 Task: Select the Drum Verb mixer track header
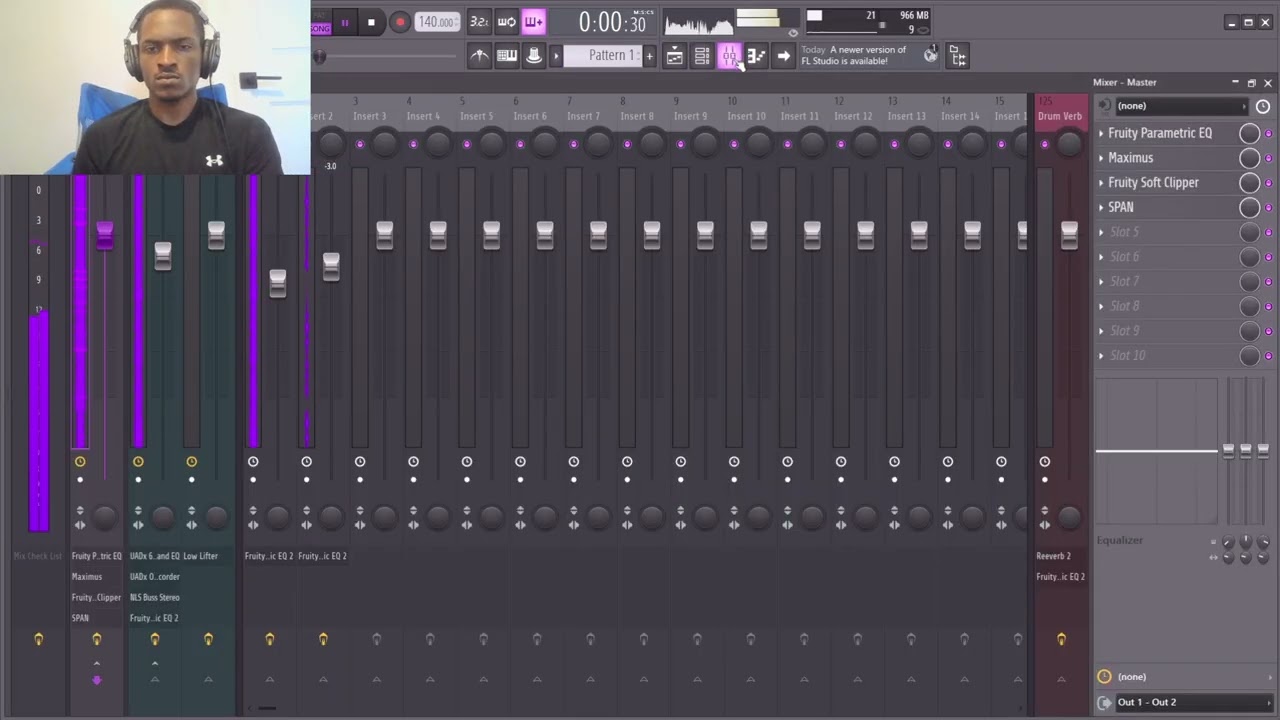click(1060, 111)
